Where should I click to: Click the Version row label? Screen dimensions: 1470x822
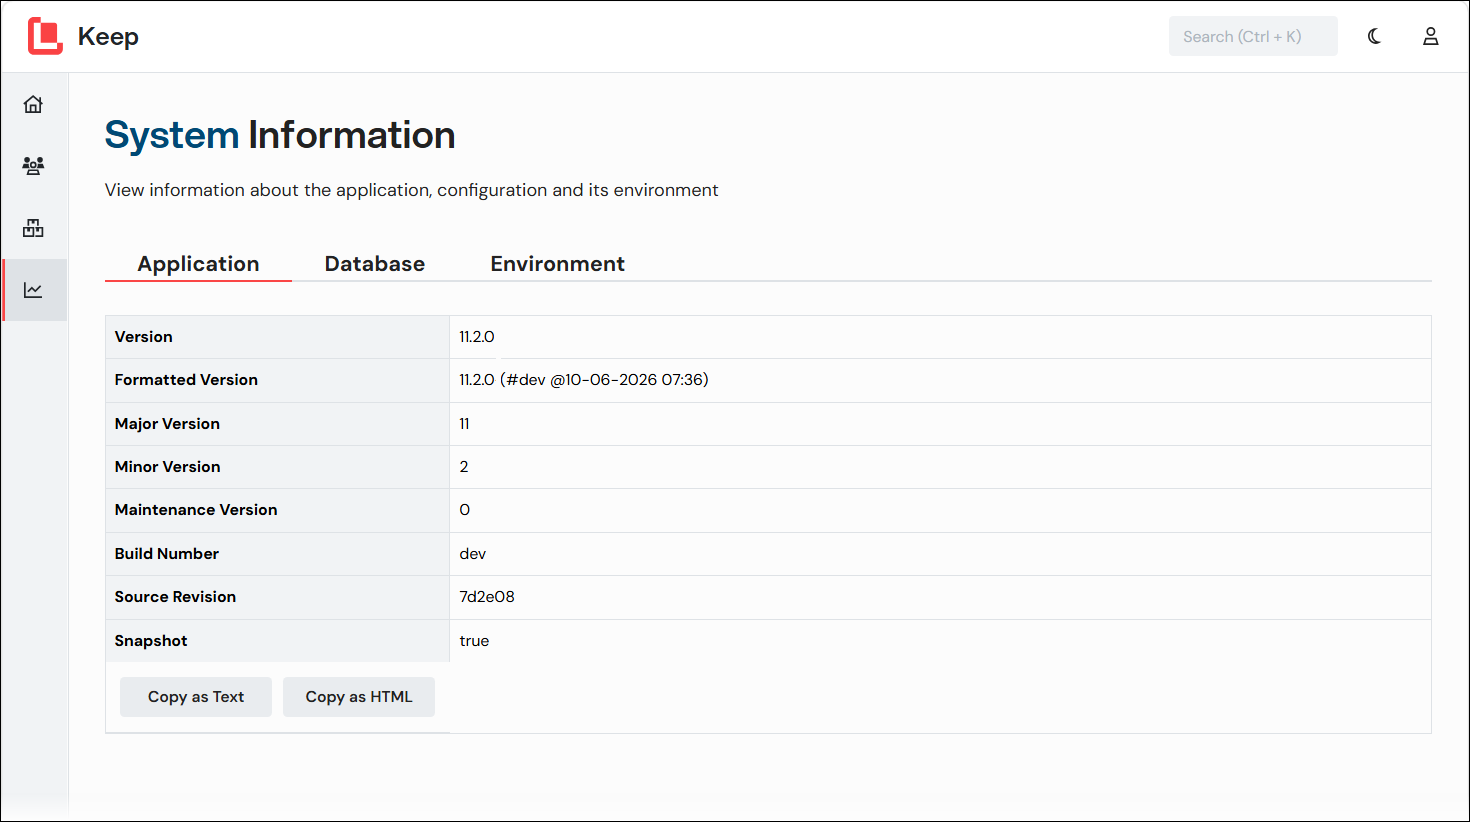[144, 337]
